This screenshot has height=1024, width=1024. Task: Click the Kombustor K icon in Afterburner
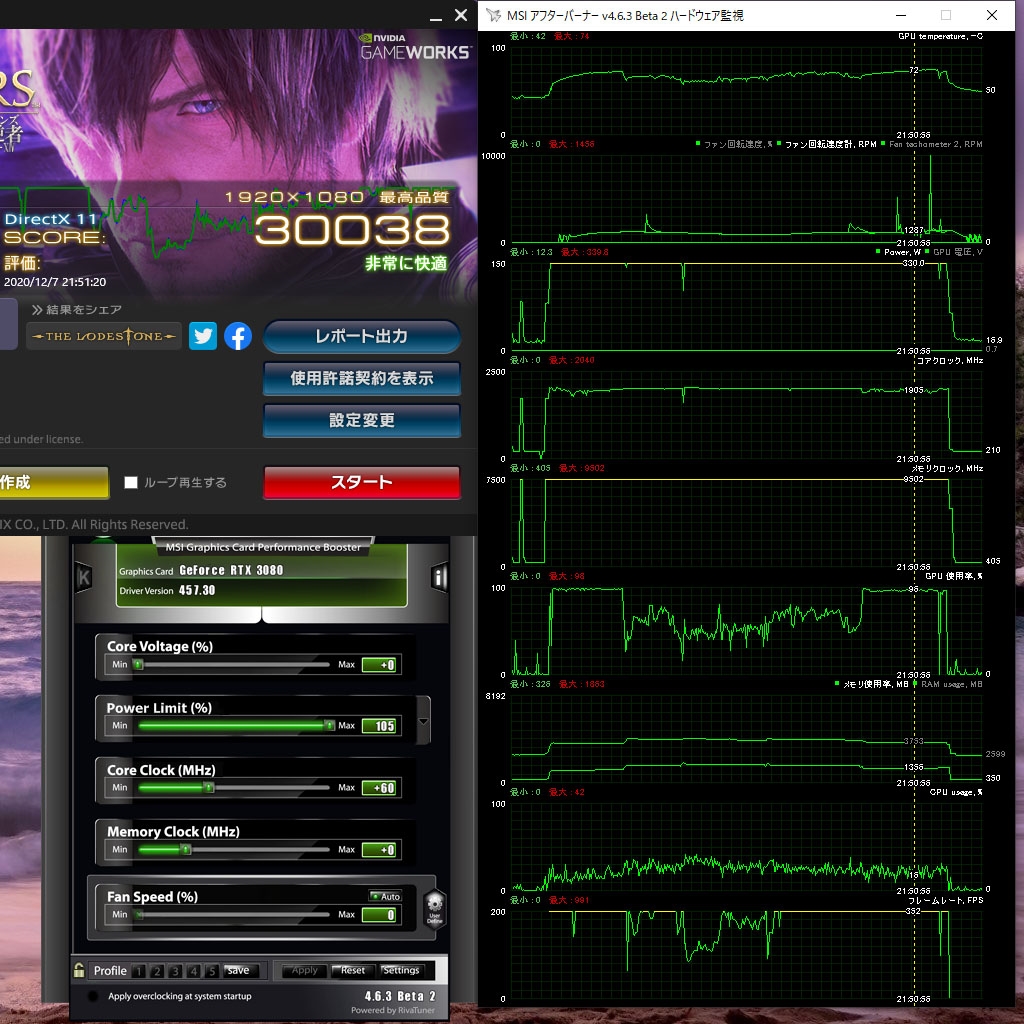(x=84, y=577)
